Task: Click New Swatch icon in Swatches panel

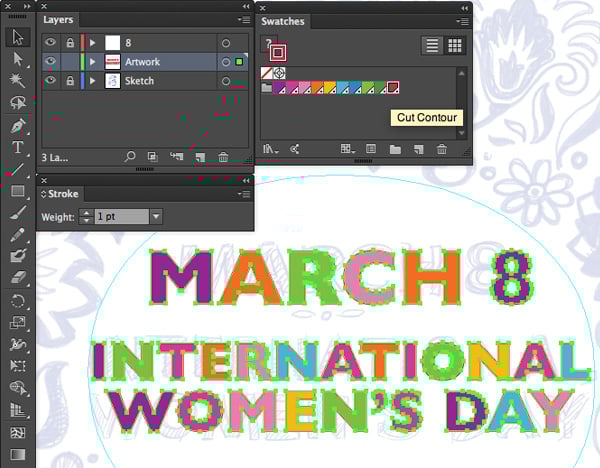Action: pos(419,149)
